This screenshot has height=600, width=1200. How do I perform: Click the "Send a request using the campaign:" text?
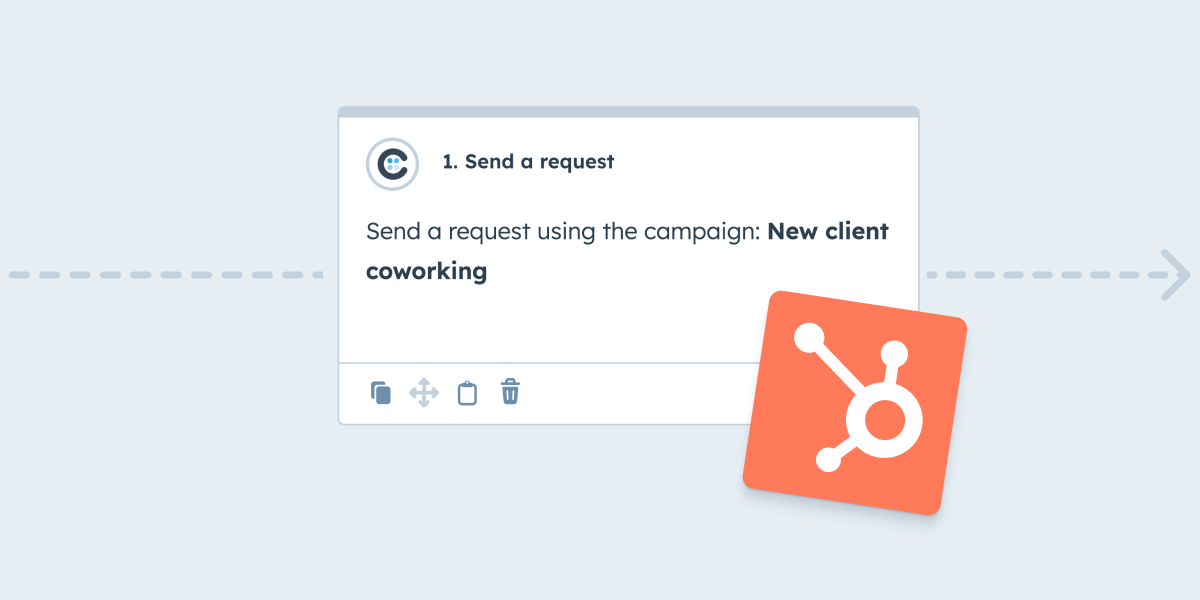pyautogui.click(x=564, y=232)
